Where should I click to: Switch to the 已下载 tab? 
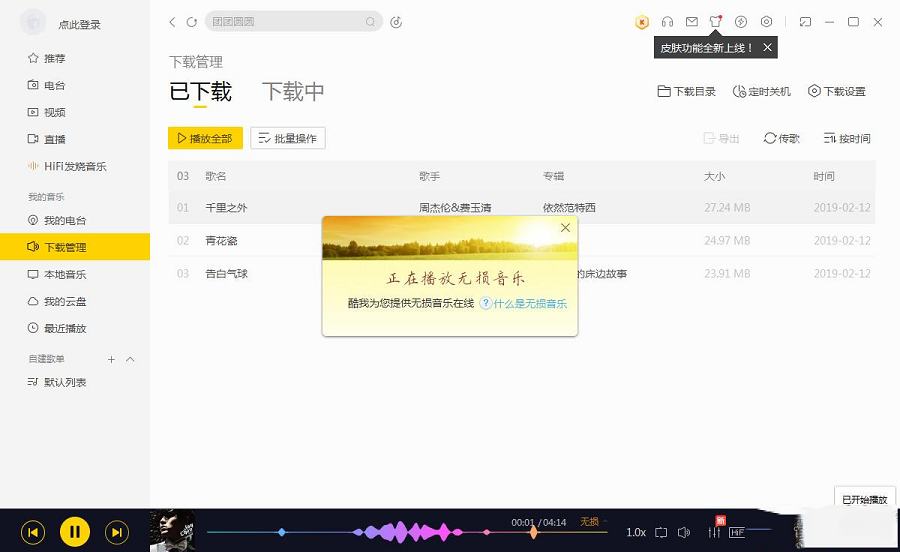(200, 92)
